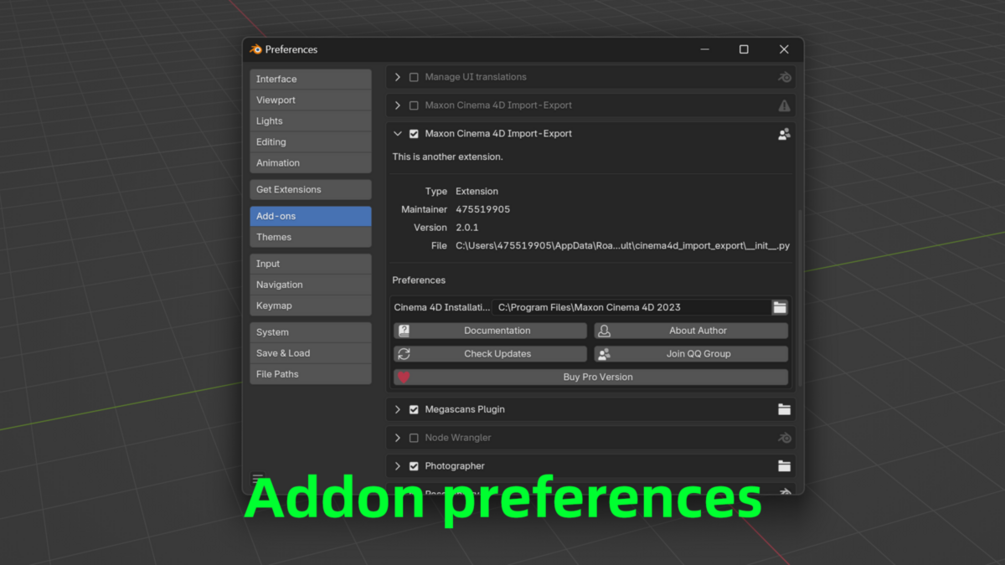Maximize the Preferences window
The width and height of the screenshot is (1005, 565).
coord(743,49)
